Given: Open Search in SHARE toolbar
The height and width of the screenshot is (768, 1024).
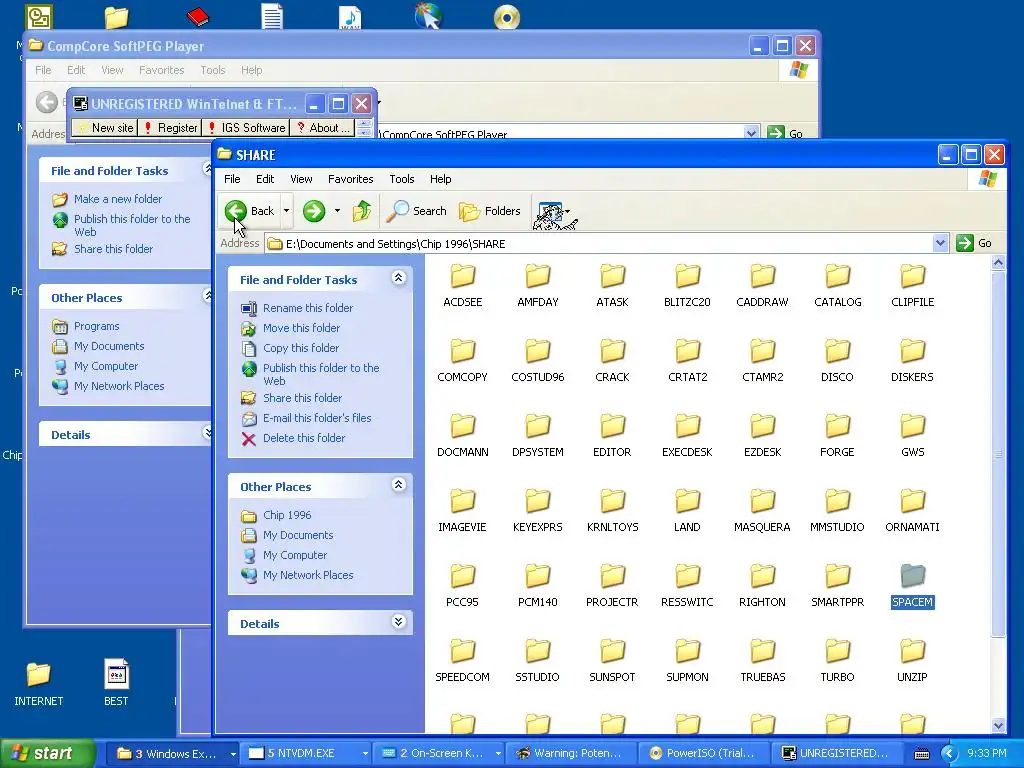Looking at the screenshot, I should 417,211.
